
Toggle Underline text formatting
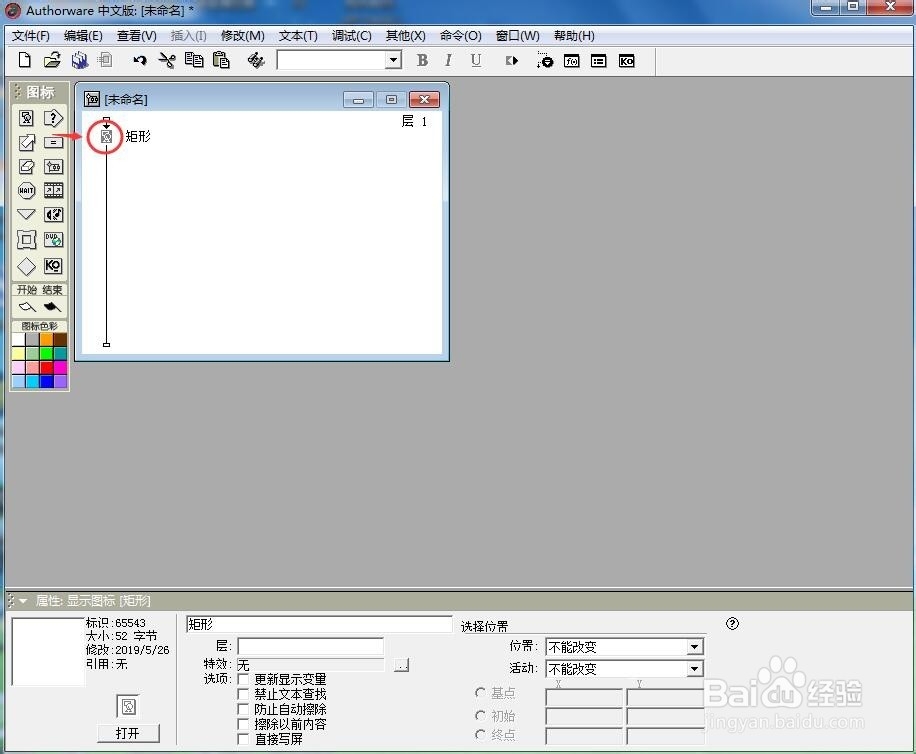[x=476, y=60]
